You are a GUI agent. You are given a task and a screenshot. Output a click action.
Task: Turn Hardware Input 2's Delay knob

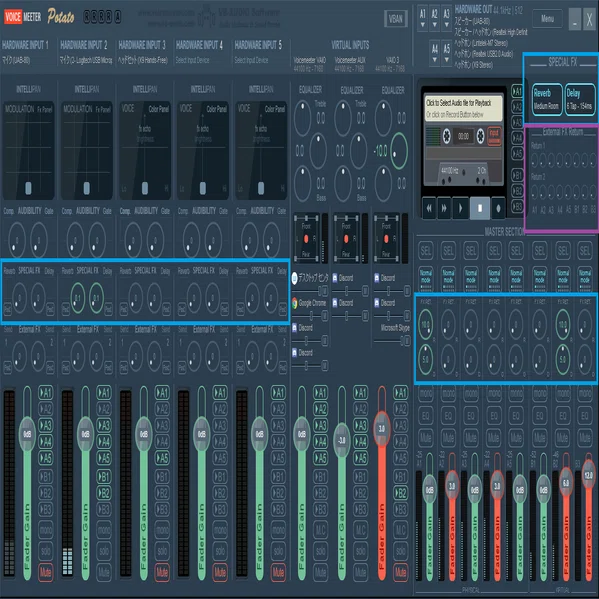(x=96, y=298)
